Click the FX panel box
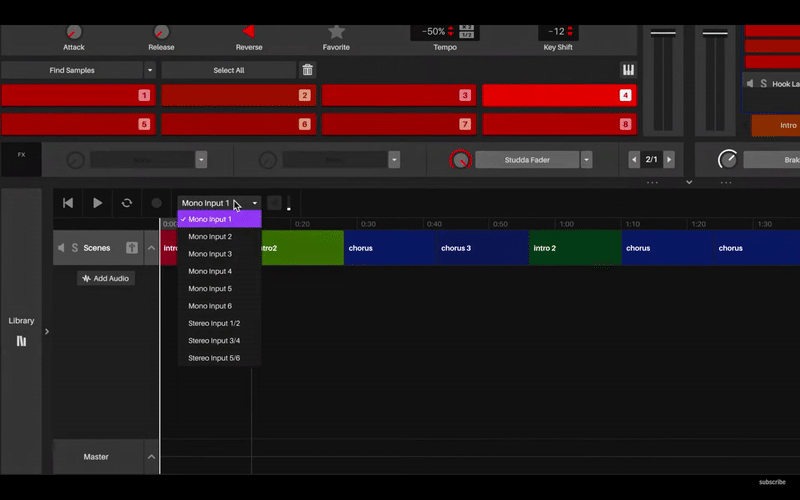The height and width of the screenshot is (500, 800). click(x=21, y=160)
